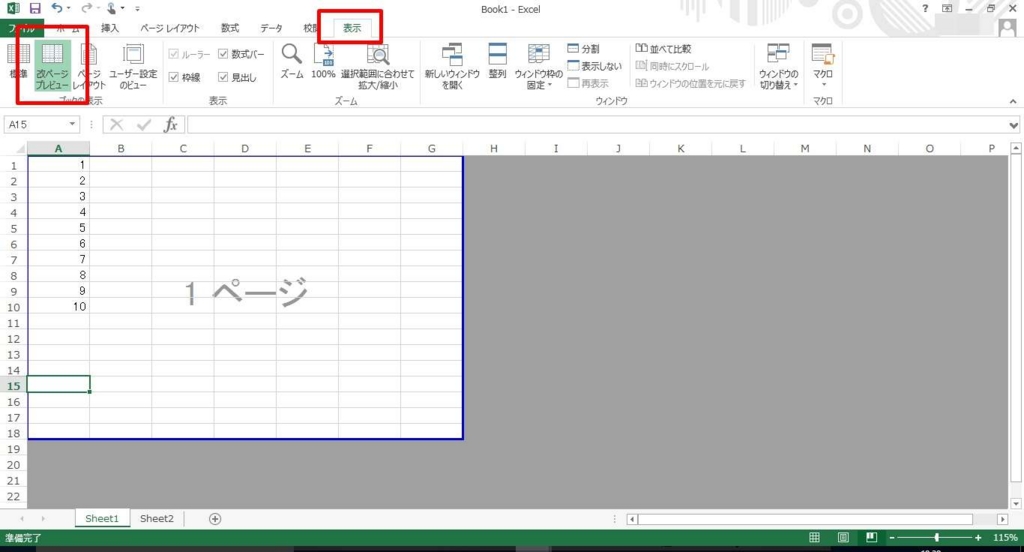Select Page Break Preview icon in status bar

(x=871, y=538)
